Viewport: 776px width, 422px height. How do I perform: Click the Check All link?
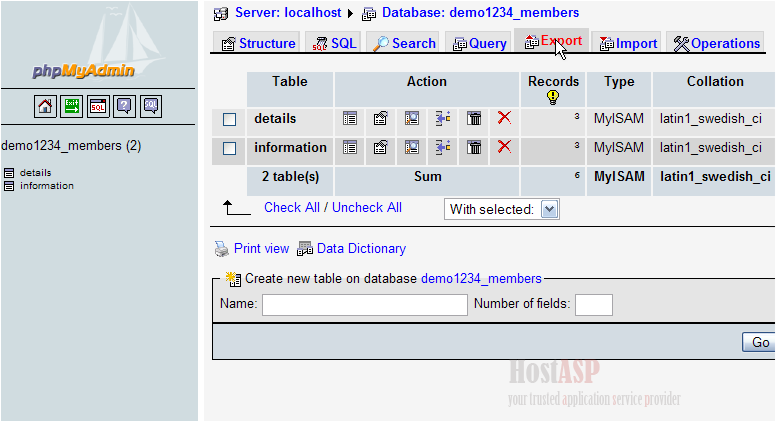291,207
